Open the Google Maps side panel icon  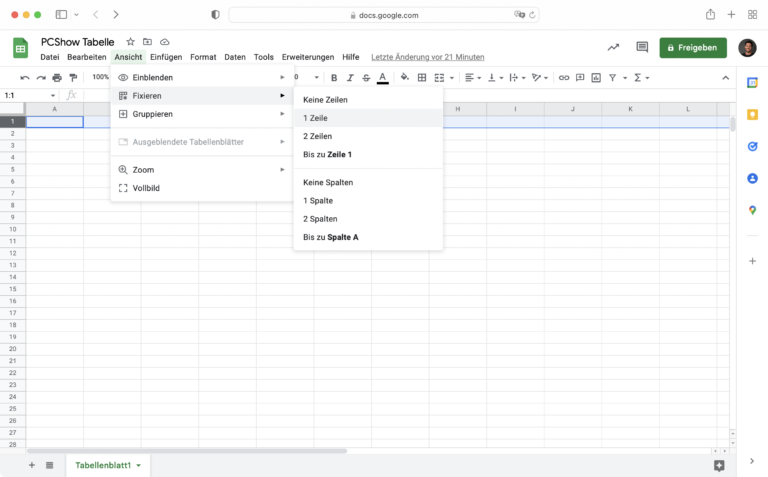point(752,210)
